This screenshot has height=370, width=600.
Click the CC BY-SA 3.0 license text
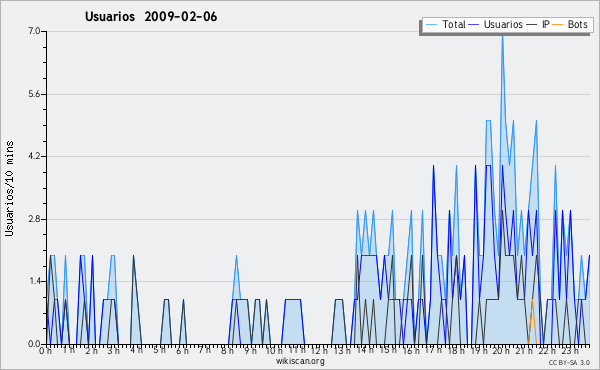pos(569,363)
